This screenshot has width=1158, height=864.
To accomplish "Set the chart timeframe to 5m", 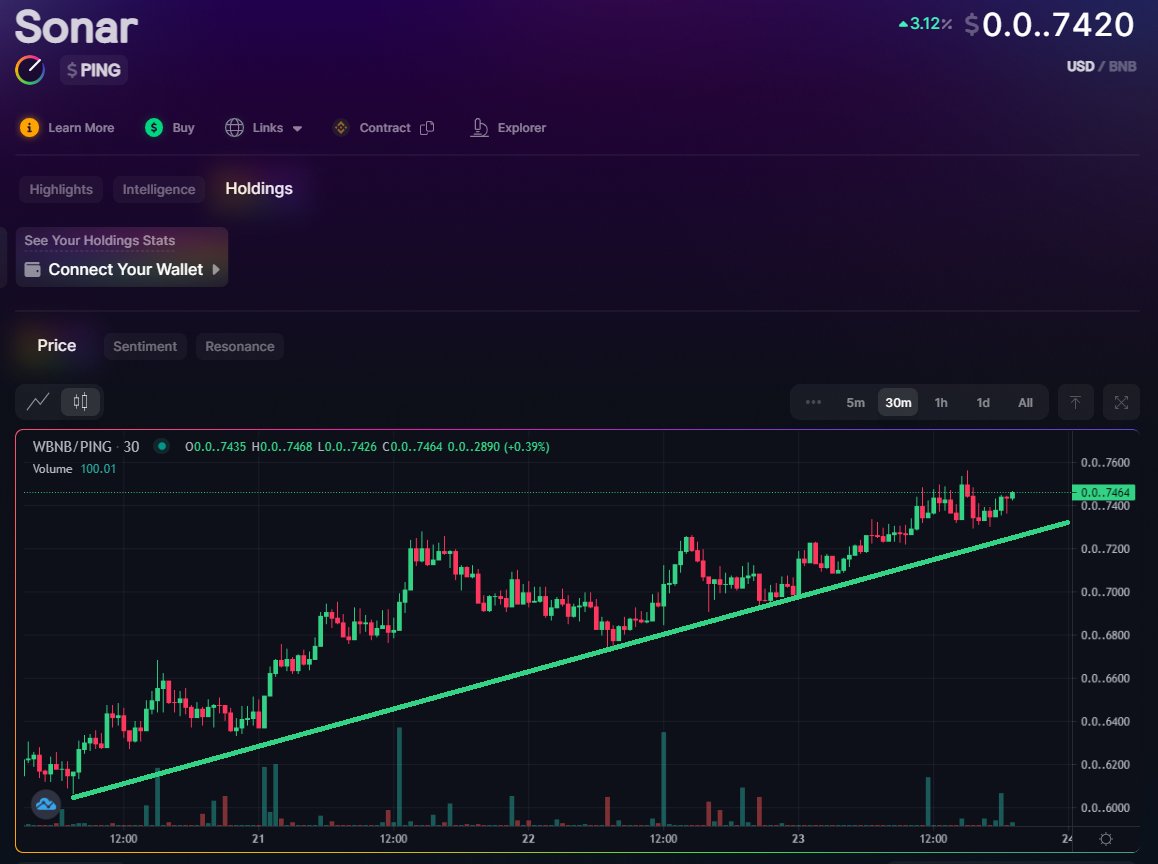I will tap(855, 402).
